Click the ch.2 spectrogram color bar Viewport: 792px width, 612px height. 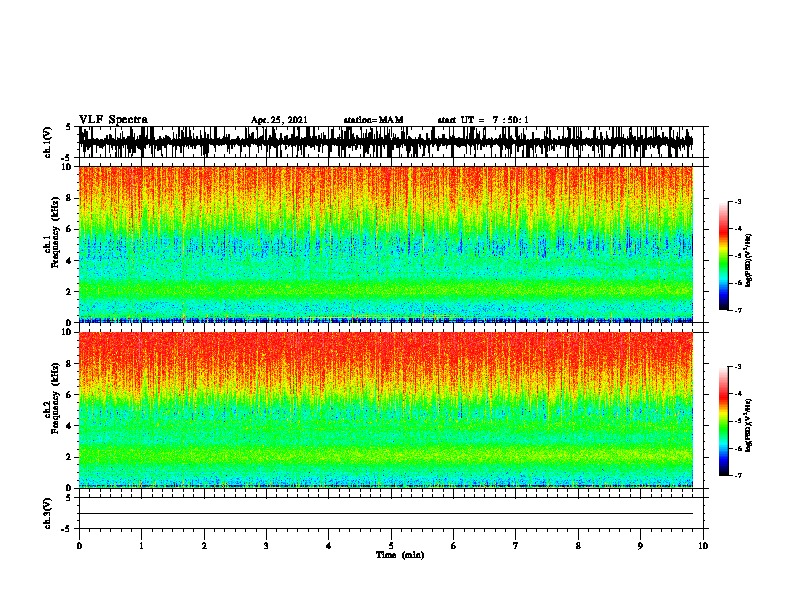coord(723,421)
